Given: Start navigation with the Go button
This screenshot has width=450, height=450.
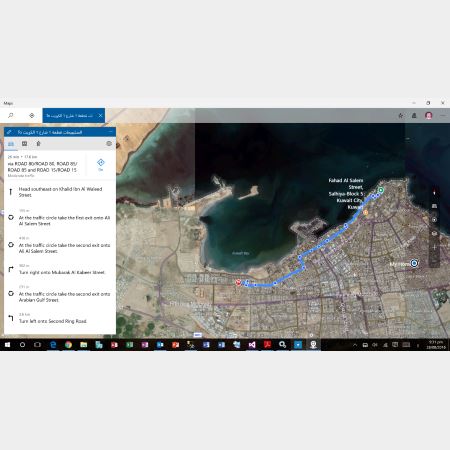Looking at the screenshot, I should (101, 165).
